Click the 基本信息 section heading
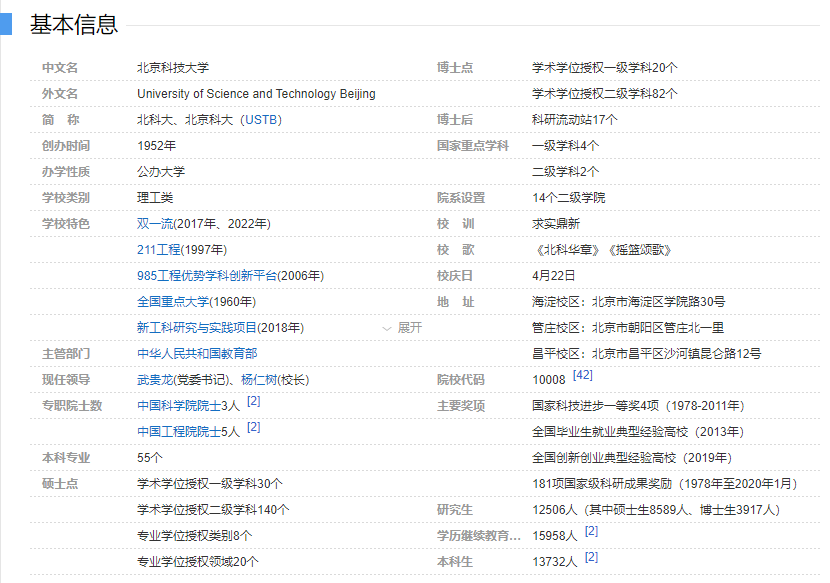830x583 pixels. click(x=73, y=25)
